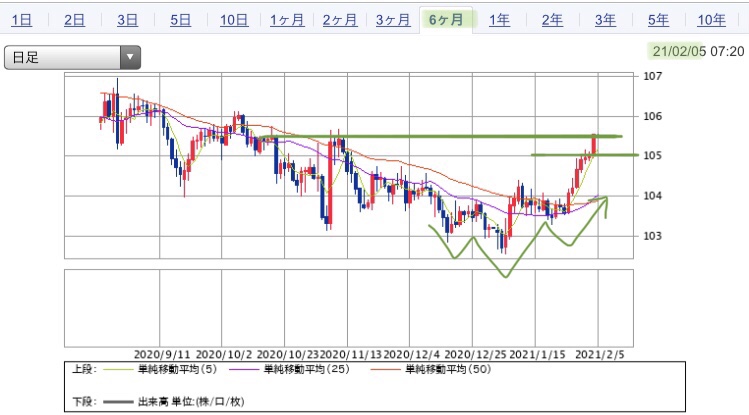Open the 5年 chart period
The height and width of the screenshot is (415, 749).
pos(658,20)
